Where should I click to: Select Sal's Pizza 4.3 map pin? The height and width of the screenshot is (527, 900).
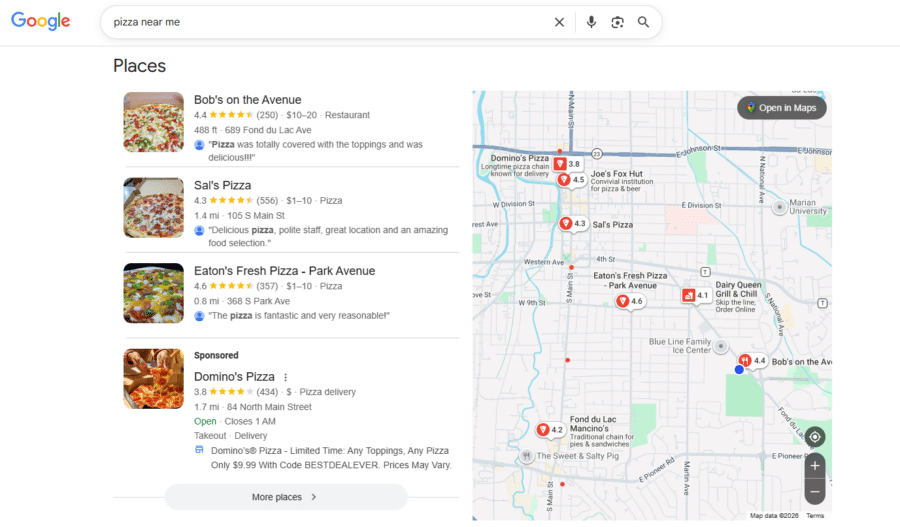tap(573, 223)
